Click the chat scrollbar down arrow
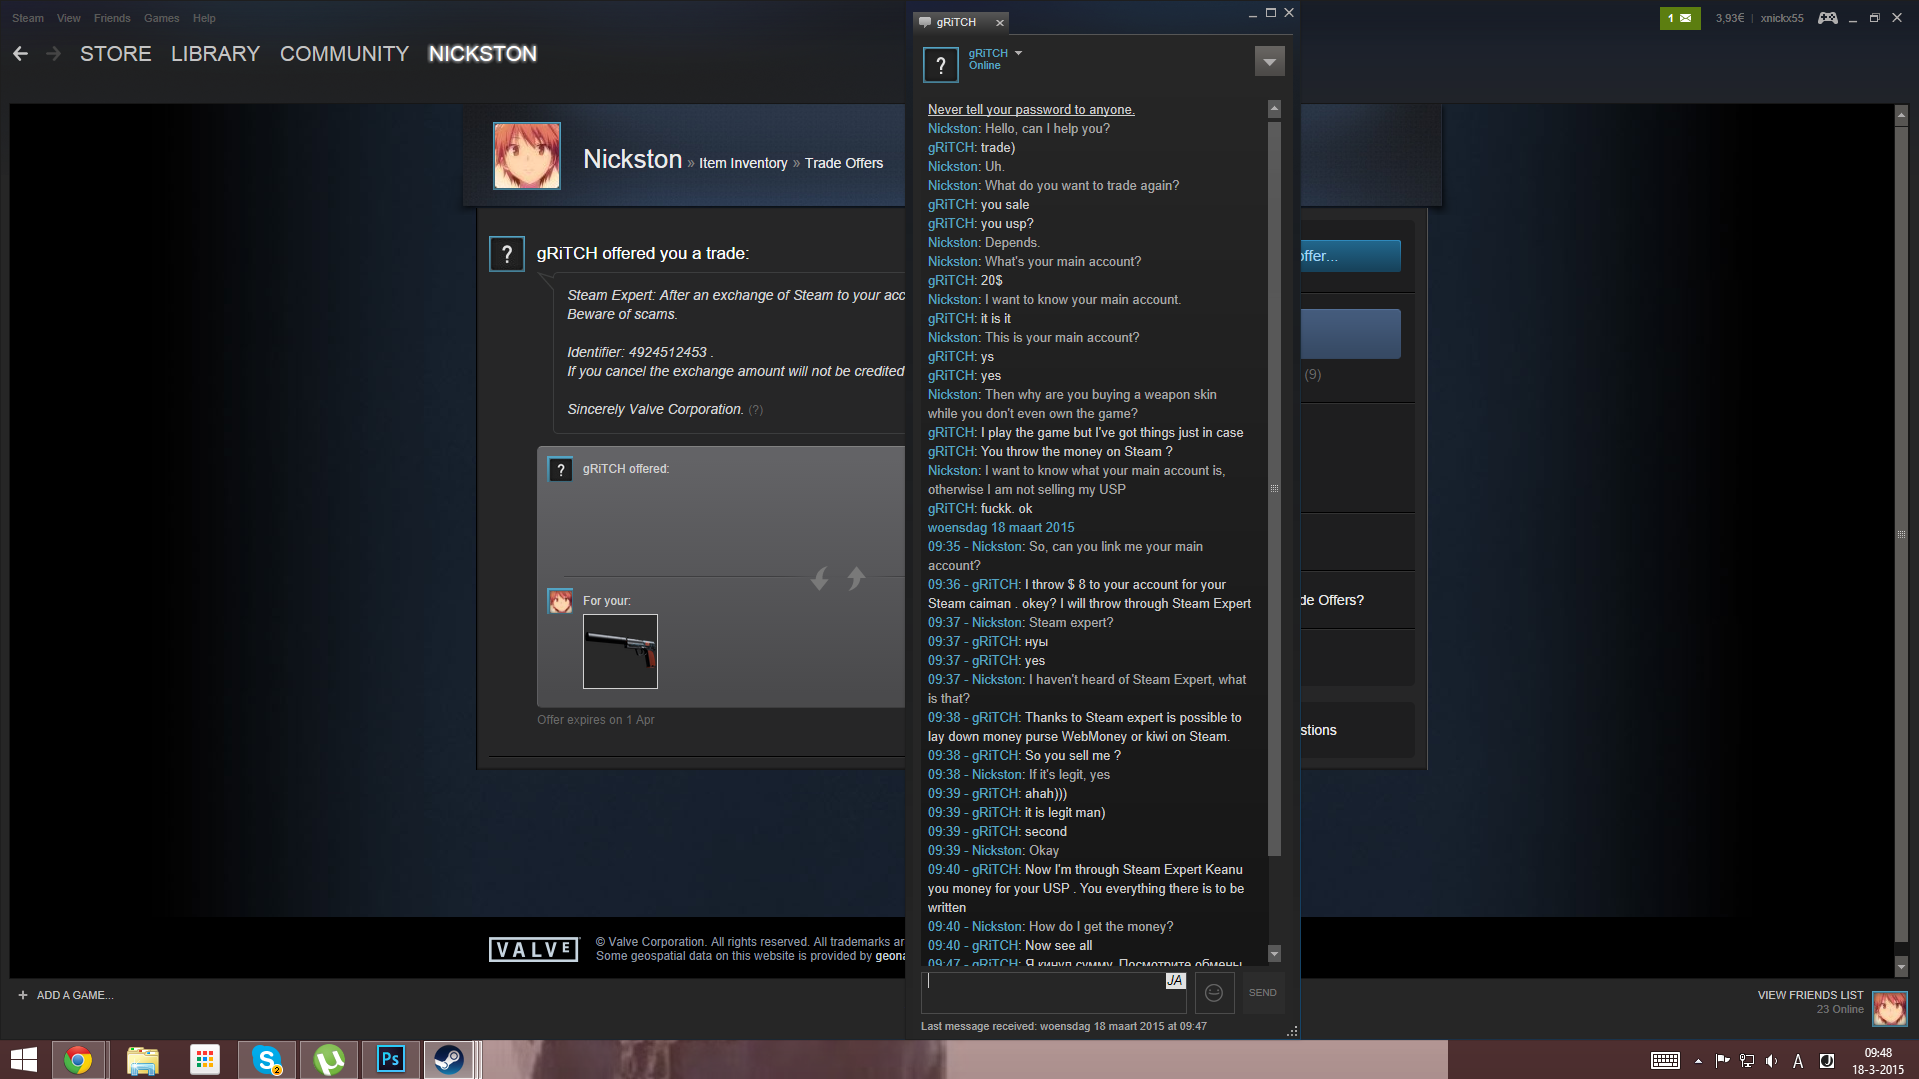Image resolution: width=1919 pixels, height=1079 pixels. pyautogui.click(x=1274, y=954)
